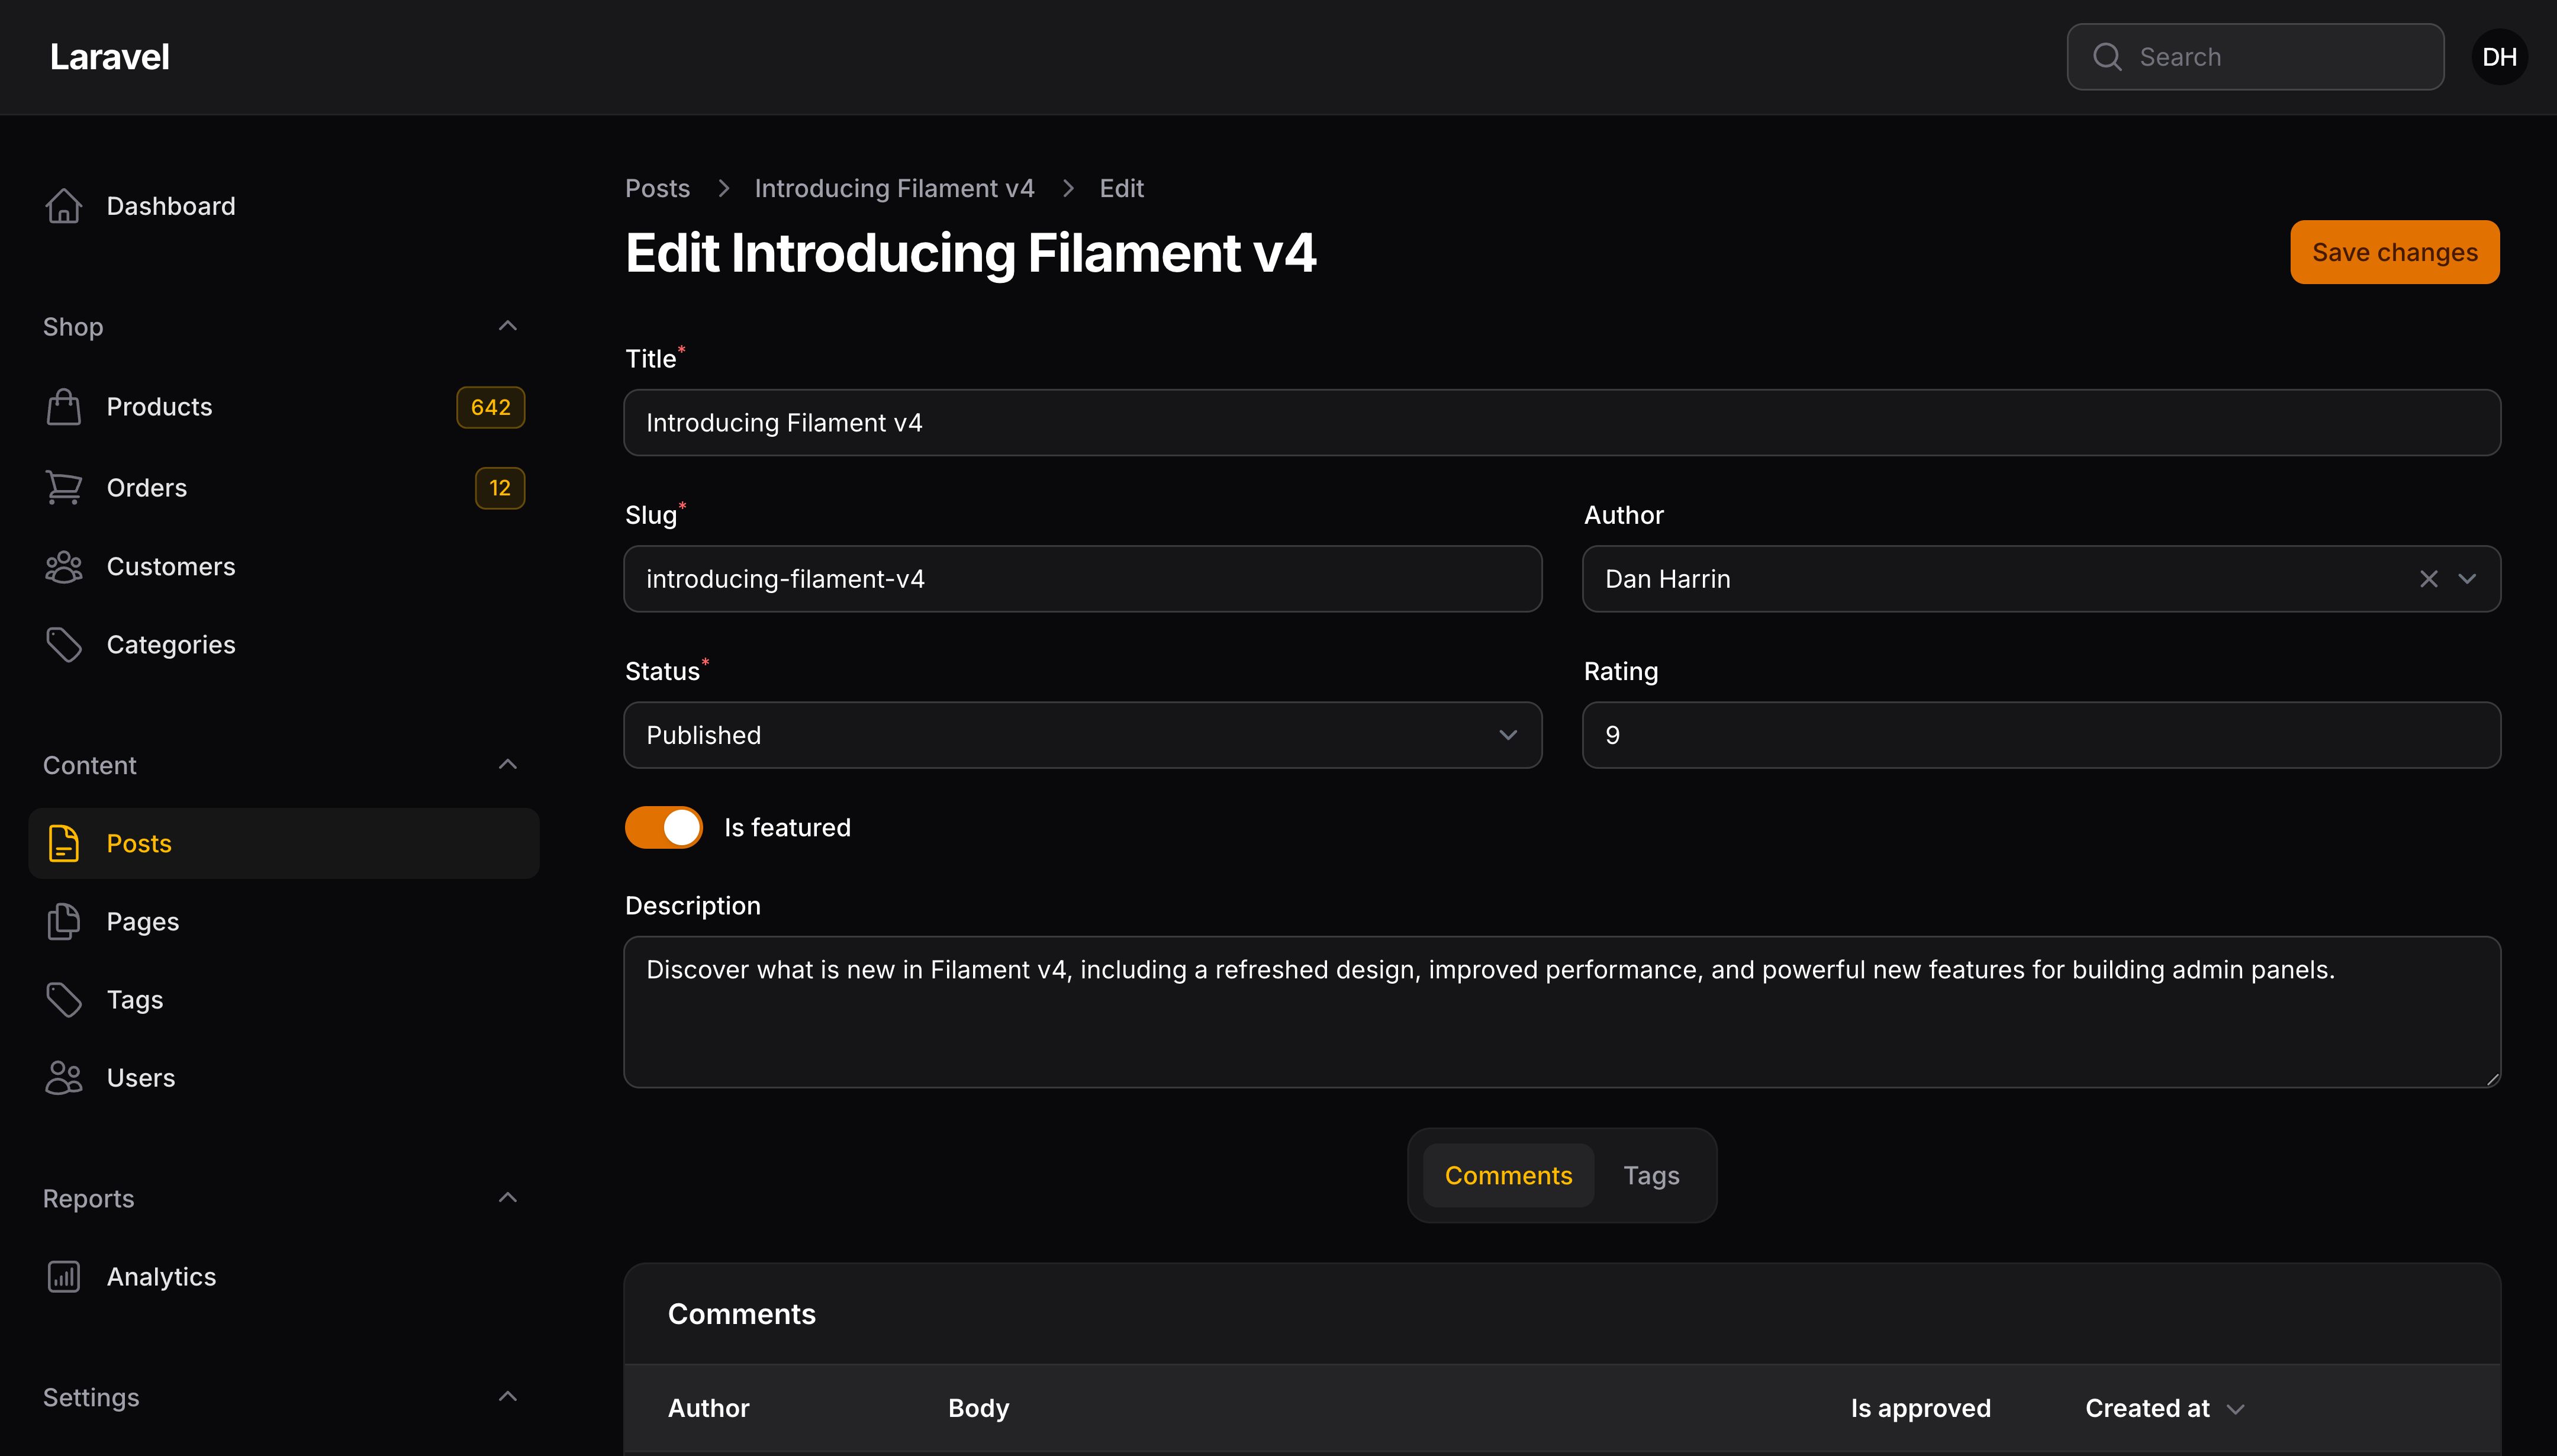Open Orders in the sidebar

(x=284, y=488)
